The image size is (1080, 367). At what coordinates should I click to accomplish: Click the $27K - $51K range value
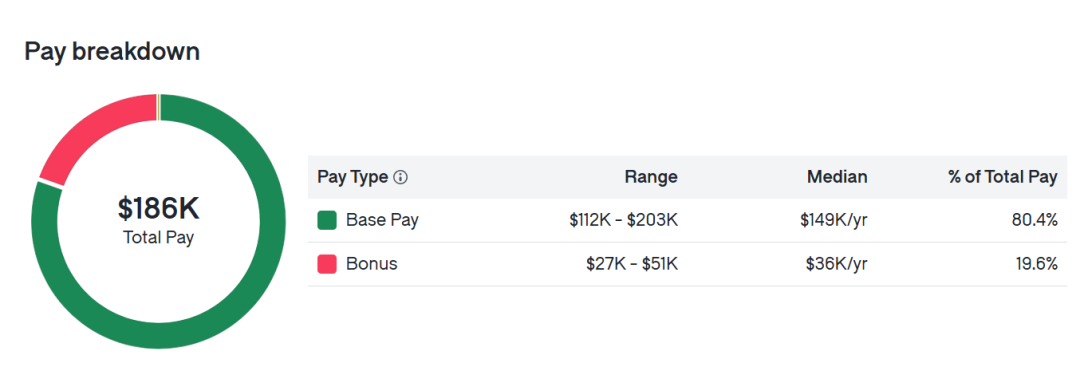(632, 264)
